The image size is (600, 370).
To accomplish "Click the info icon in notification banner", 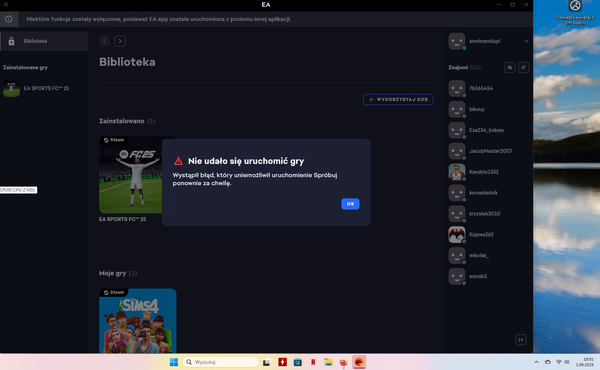I will pos(9,19).
